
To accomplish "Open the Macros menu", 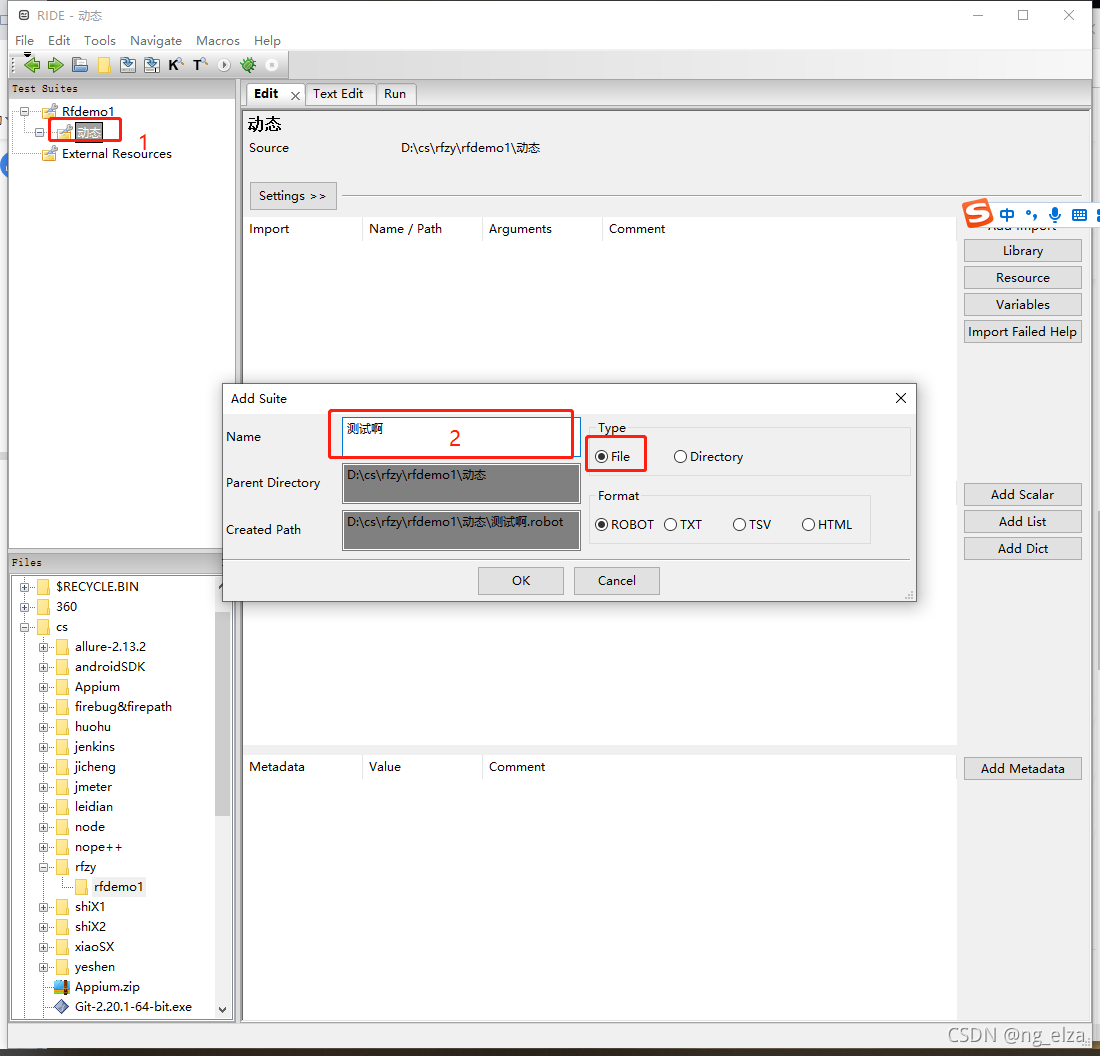I will (217, 41).
